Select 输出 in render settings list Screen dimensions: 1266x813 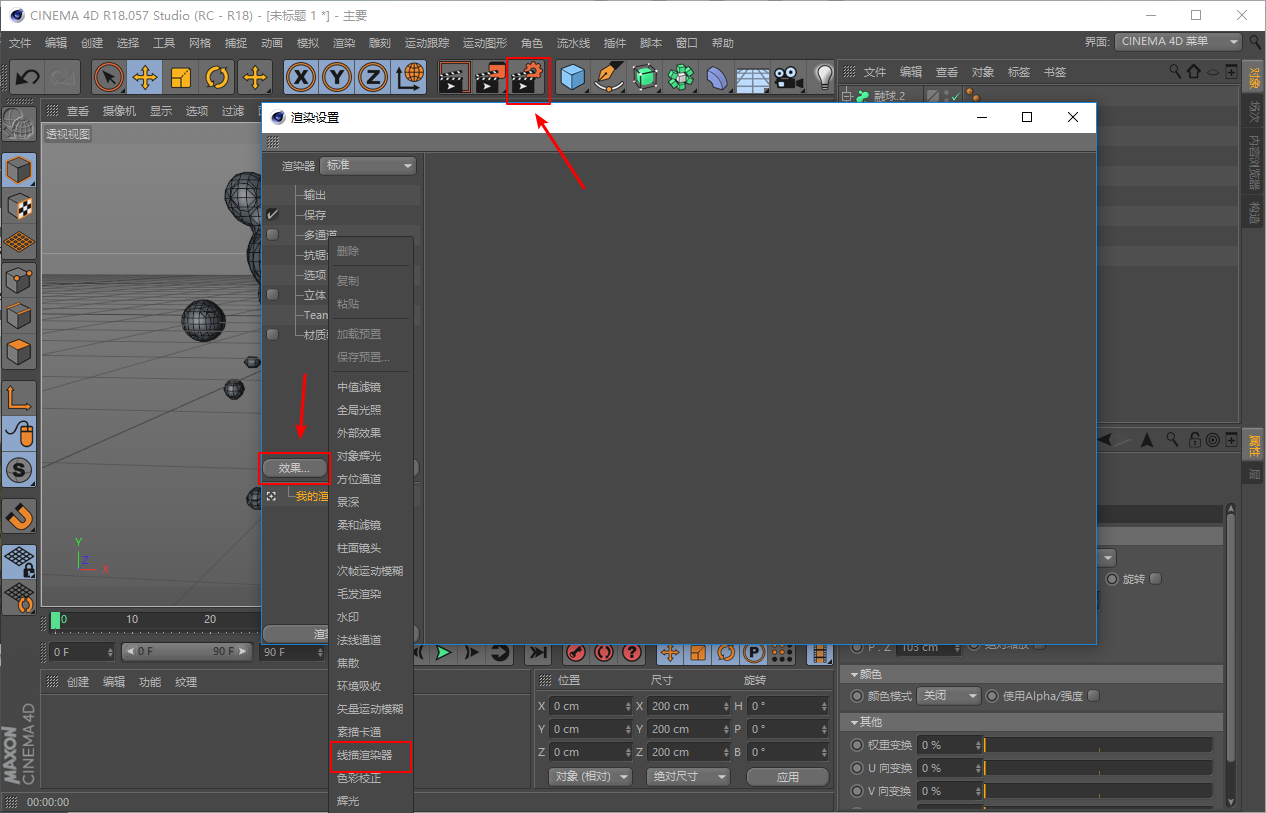coord(315,195)
